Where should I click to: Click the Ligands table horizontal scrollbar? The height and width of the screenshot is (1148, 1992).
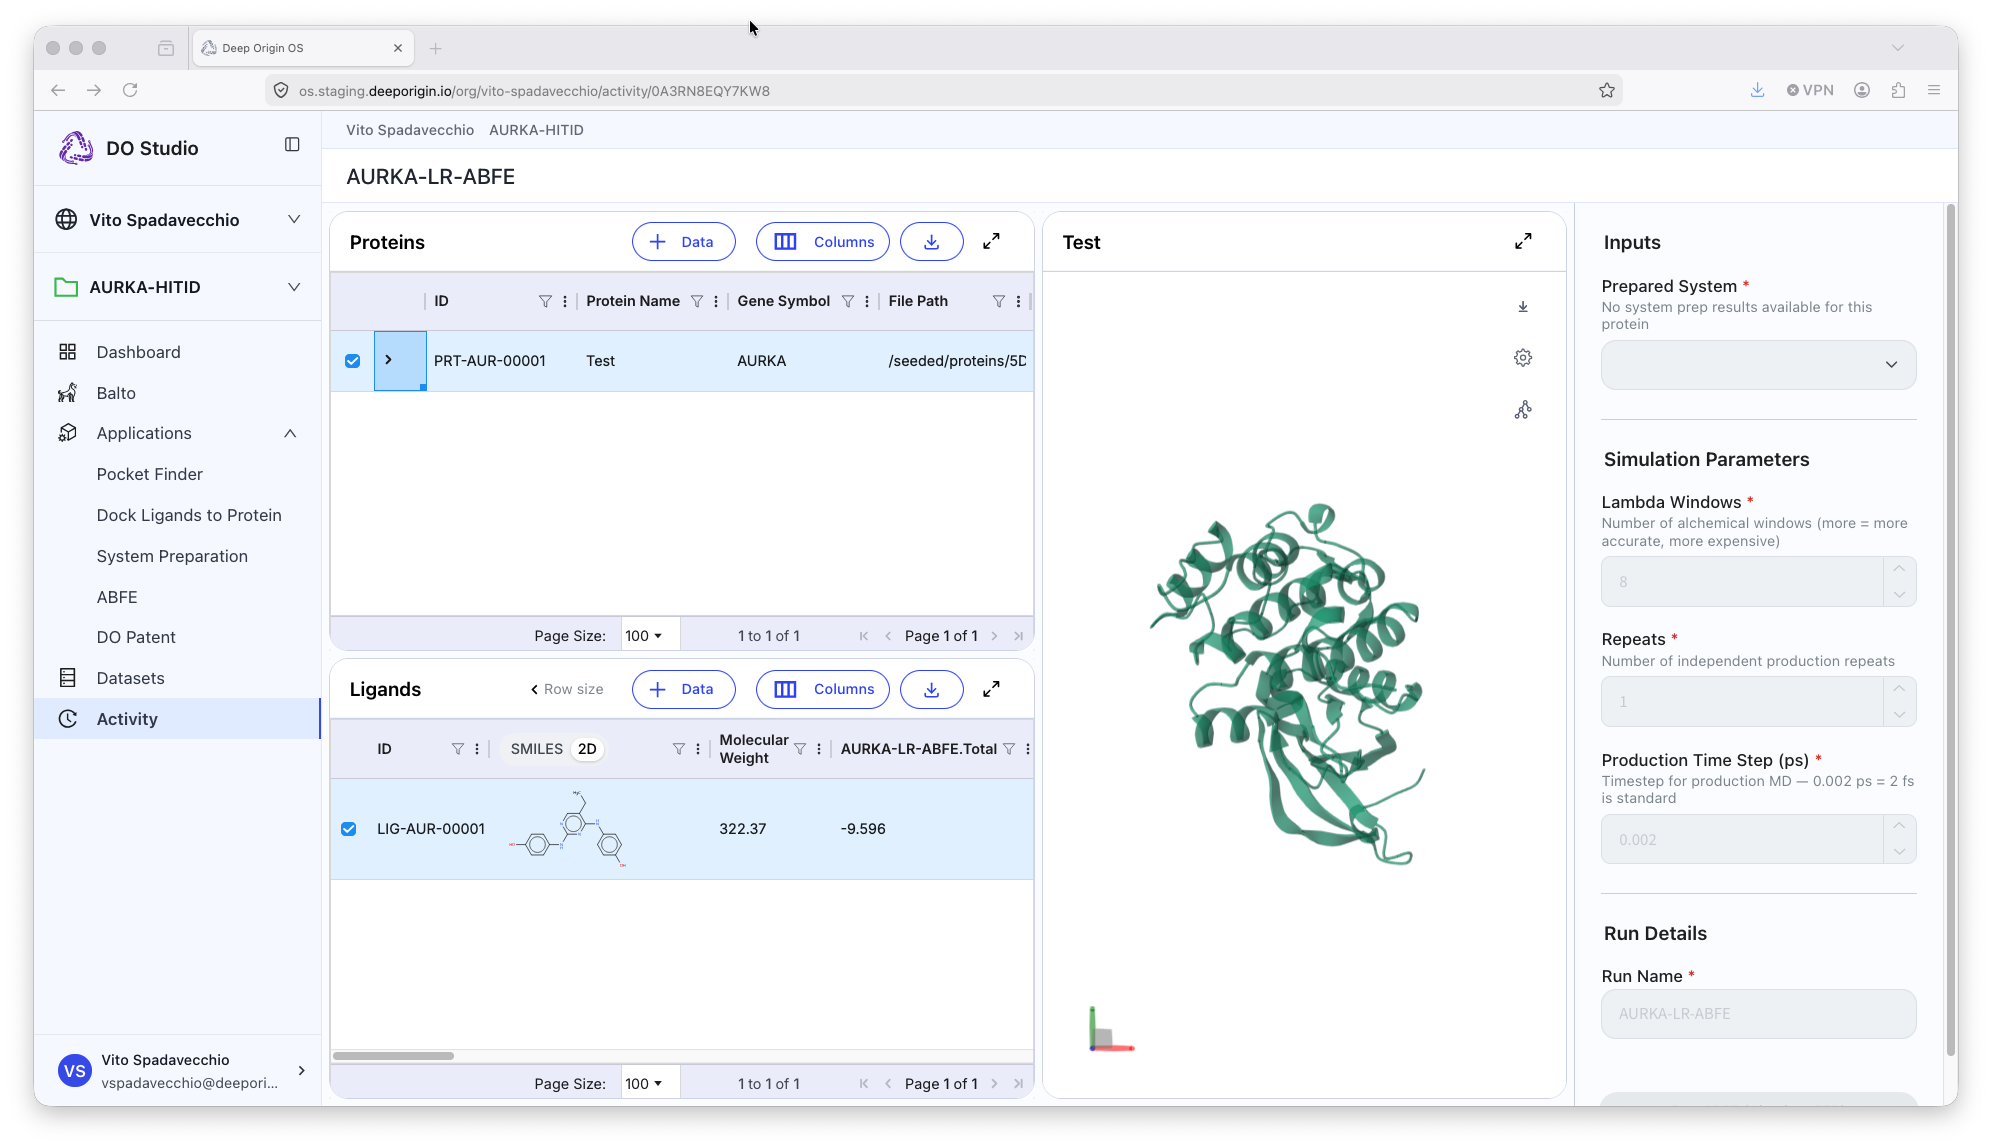(393, 1056)
